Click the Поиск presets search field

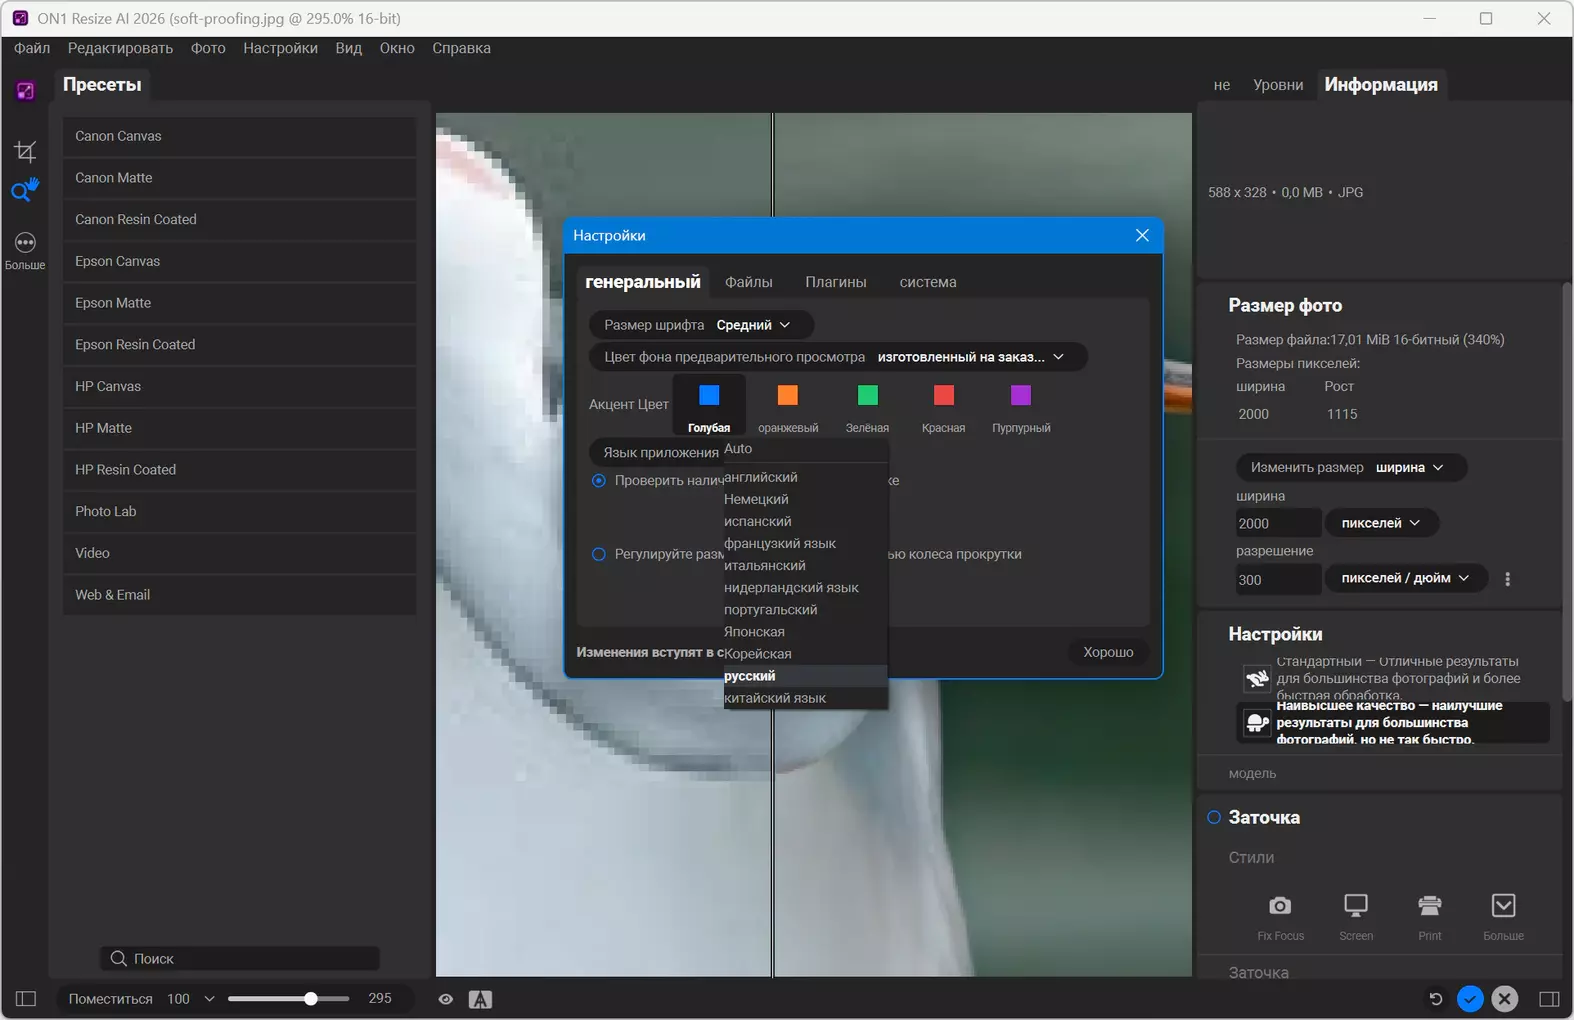point(240,958)
